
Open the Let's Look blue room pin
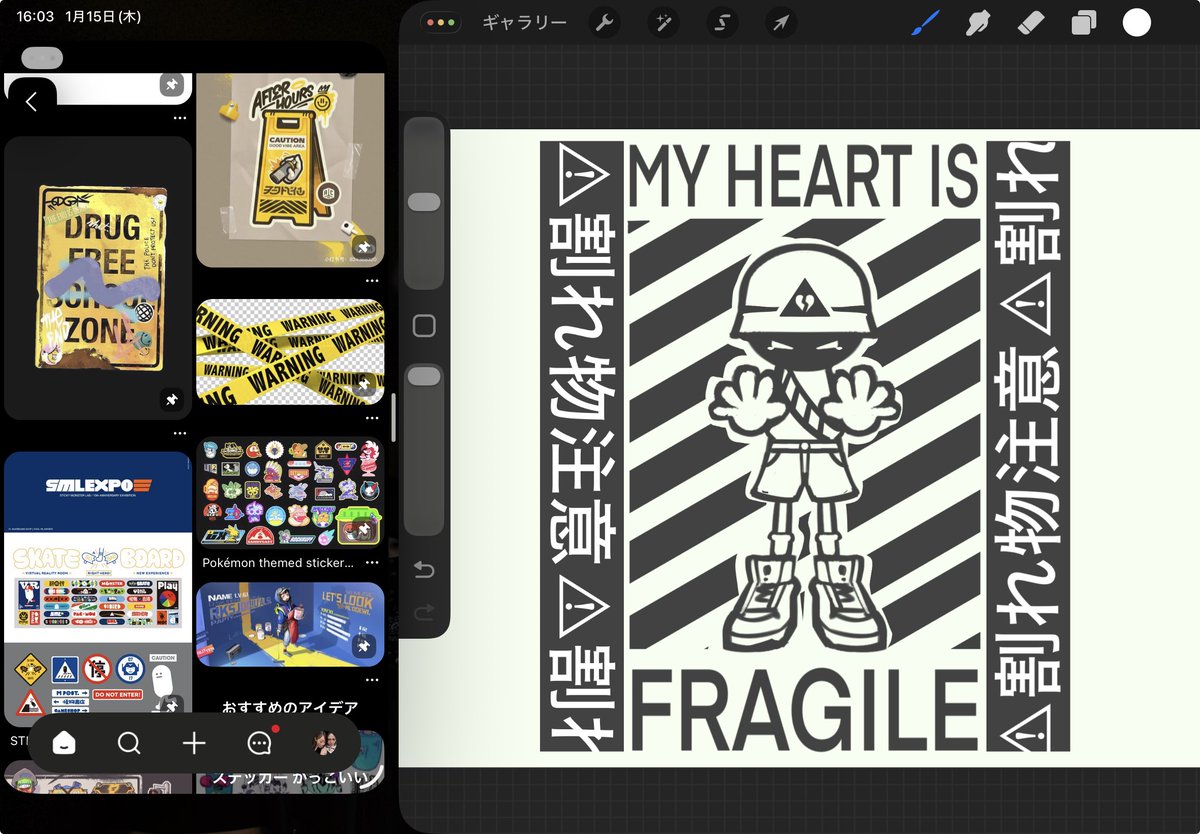point(290,624)
